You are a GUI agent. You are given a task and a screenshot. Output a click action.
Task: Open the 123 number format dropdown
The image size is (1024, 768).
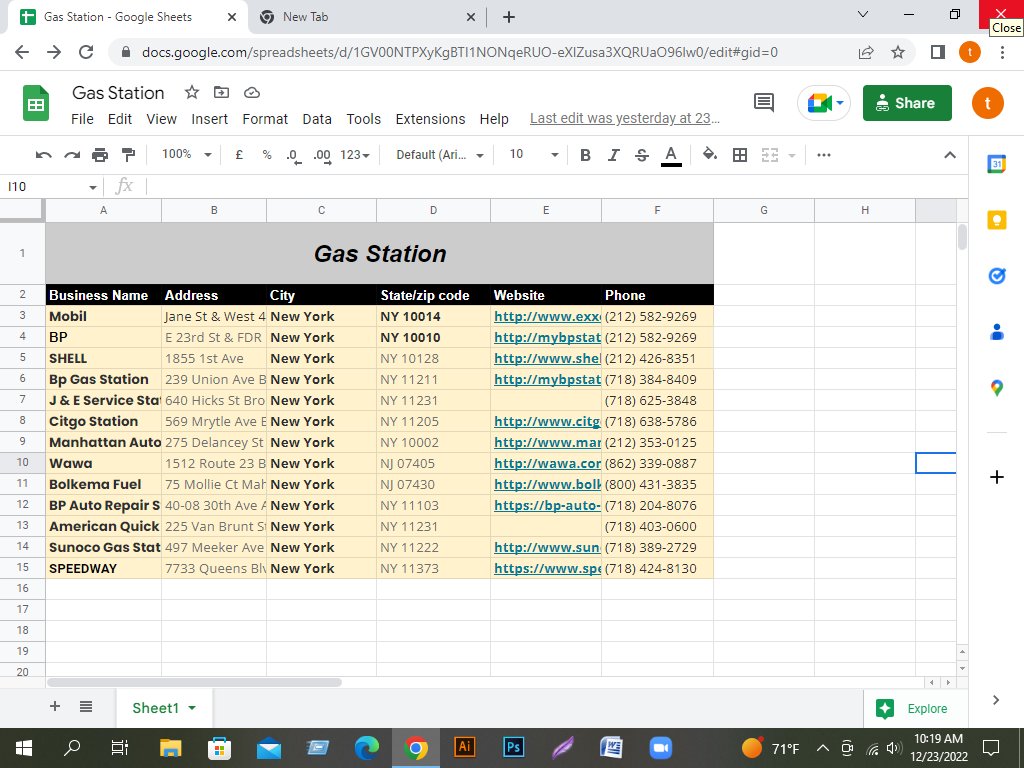355,155
